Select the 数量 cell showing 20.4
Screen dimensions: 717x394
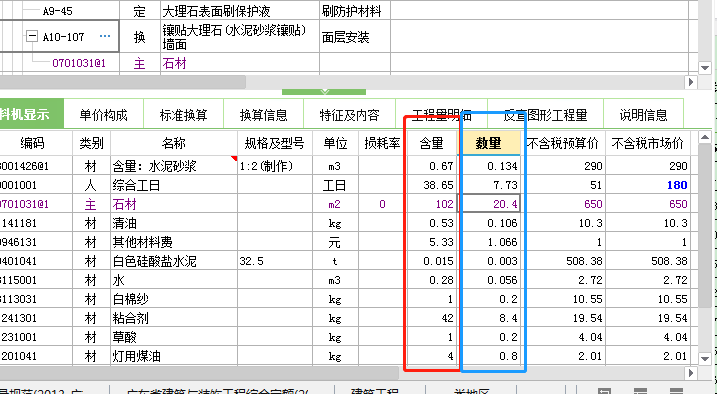[489, 204]
